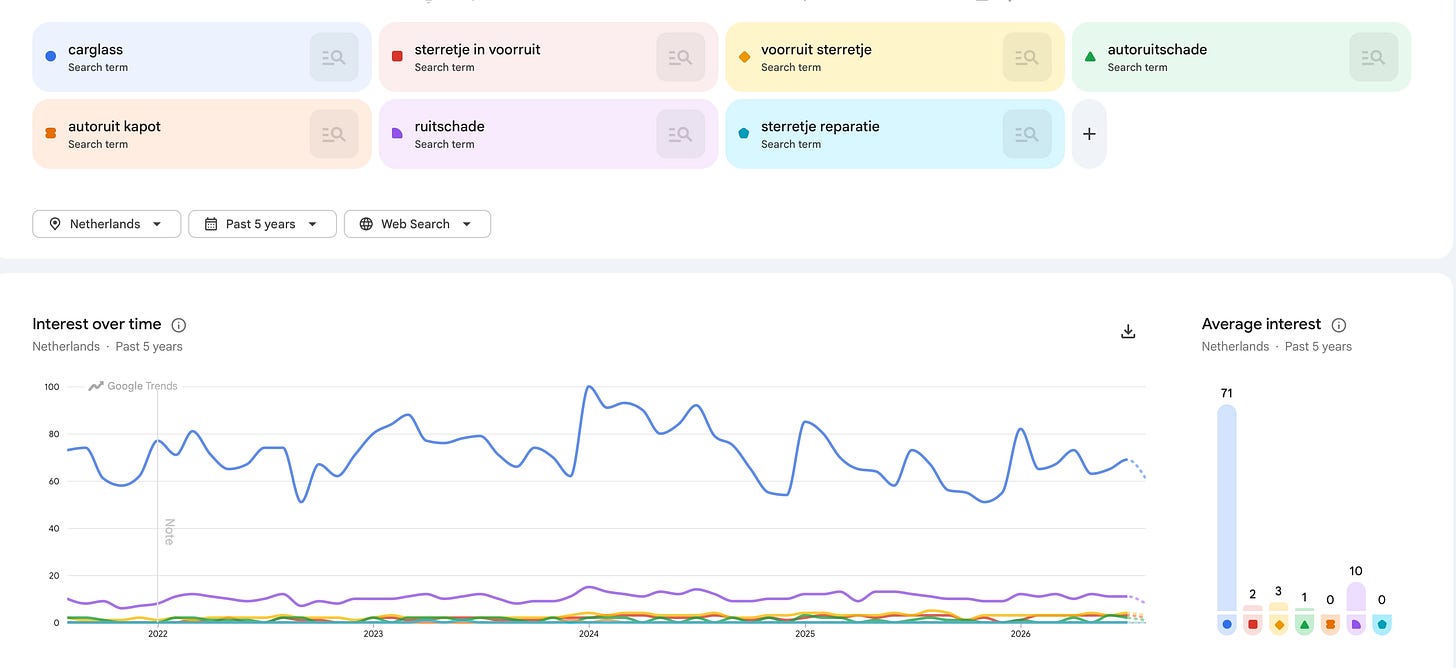Click explore icon on voorruit sterretje card
The width and height of the screenshot is (1456, 668).
coord(1027,57)
